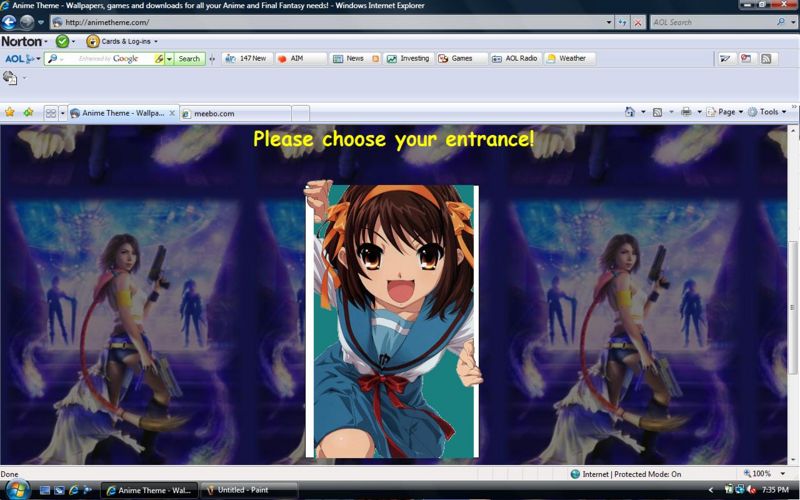Screen dimensions: 800x500
Task: Switch to the meebo.com tab
Action: pyautogui.click(x=234, y=113)
